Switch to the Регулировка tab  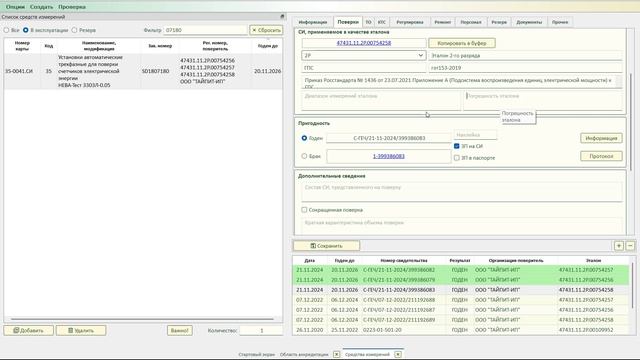pos(410,22)
